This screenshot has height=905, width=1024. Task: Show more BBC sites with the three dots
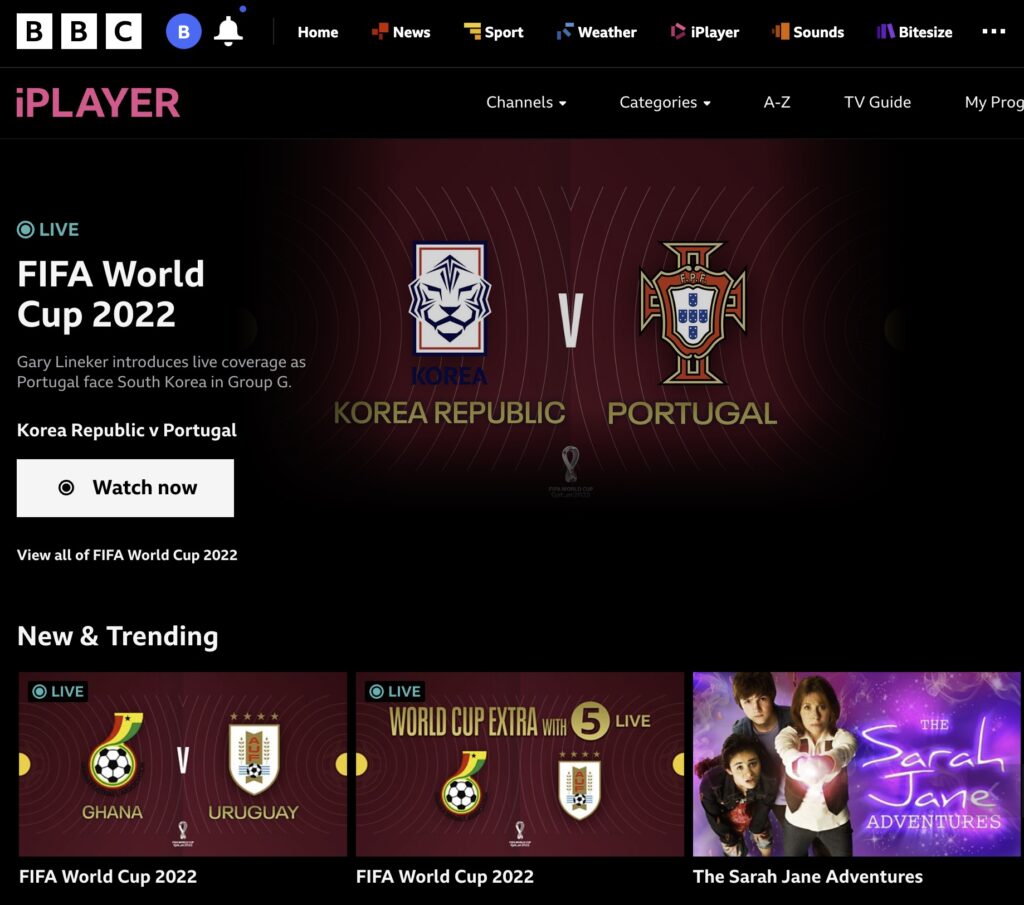pyautogui.click(x=994, y=31)
